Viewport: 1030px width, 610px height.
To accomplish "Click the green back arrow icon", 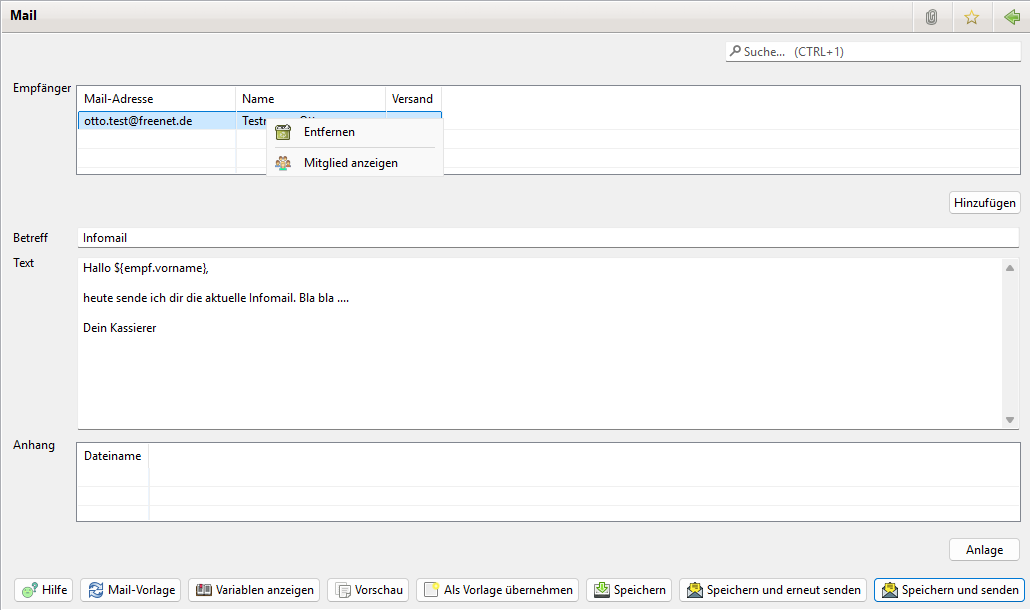I will point(1011,17).
